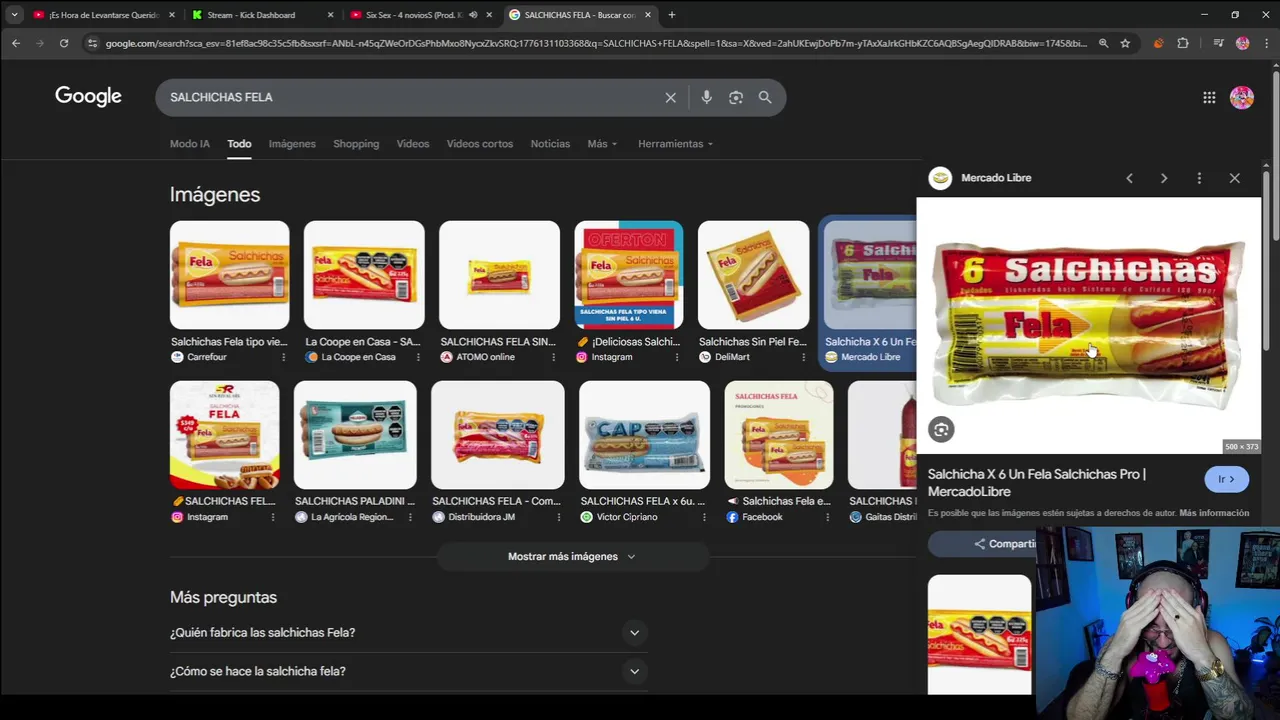Zoom icon in the address bar

point(1103,43)
